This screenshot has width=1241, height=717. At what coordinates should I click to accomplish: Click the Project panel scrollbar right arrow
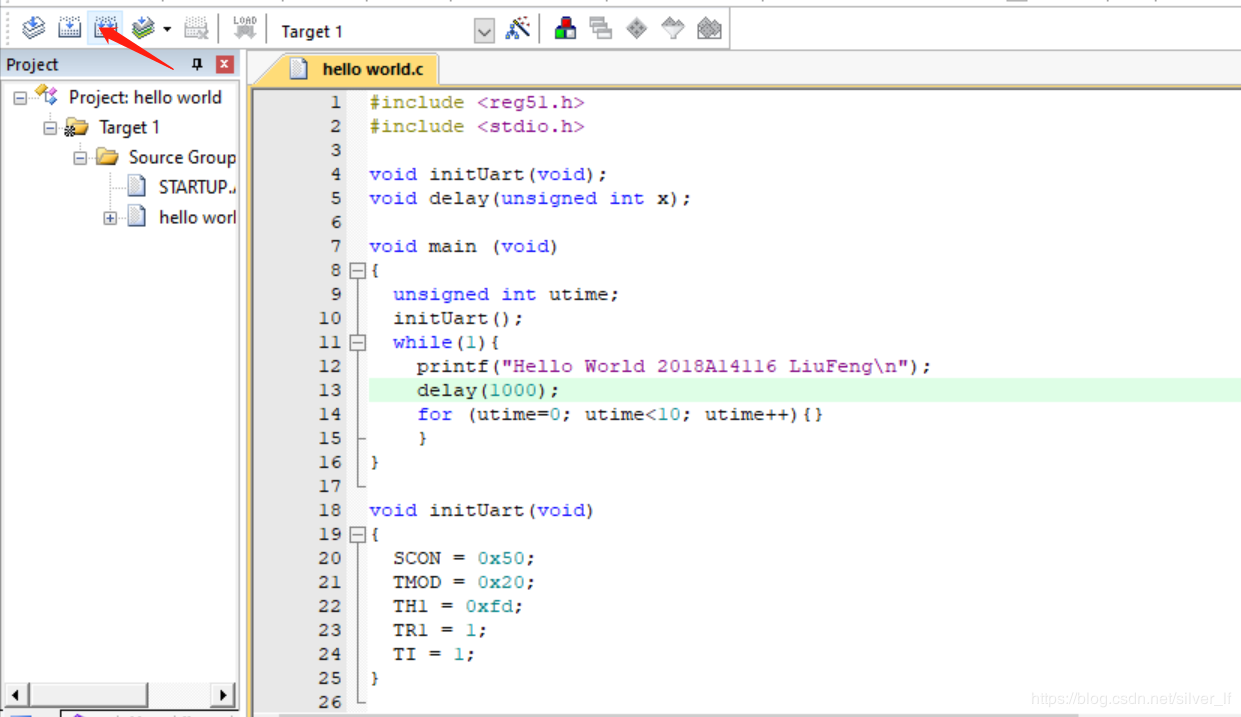224,694
